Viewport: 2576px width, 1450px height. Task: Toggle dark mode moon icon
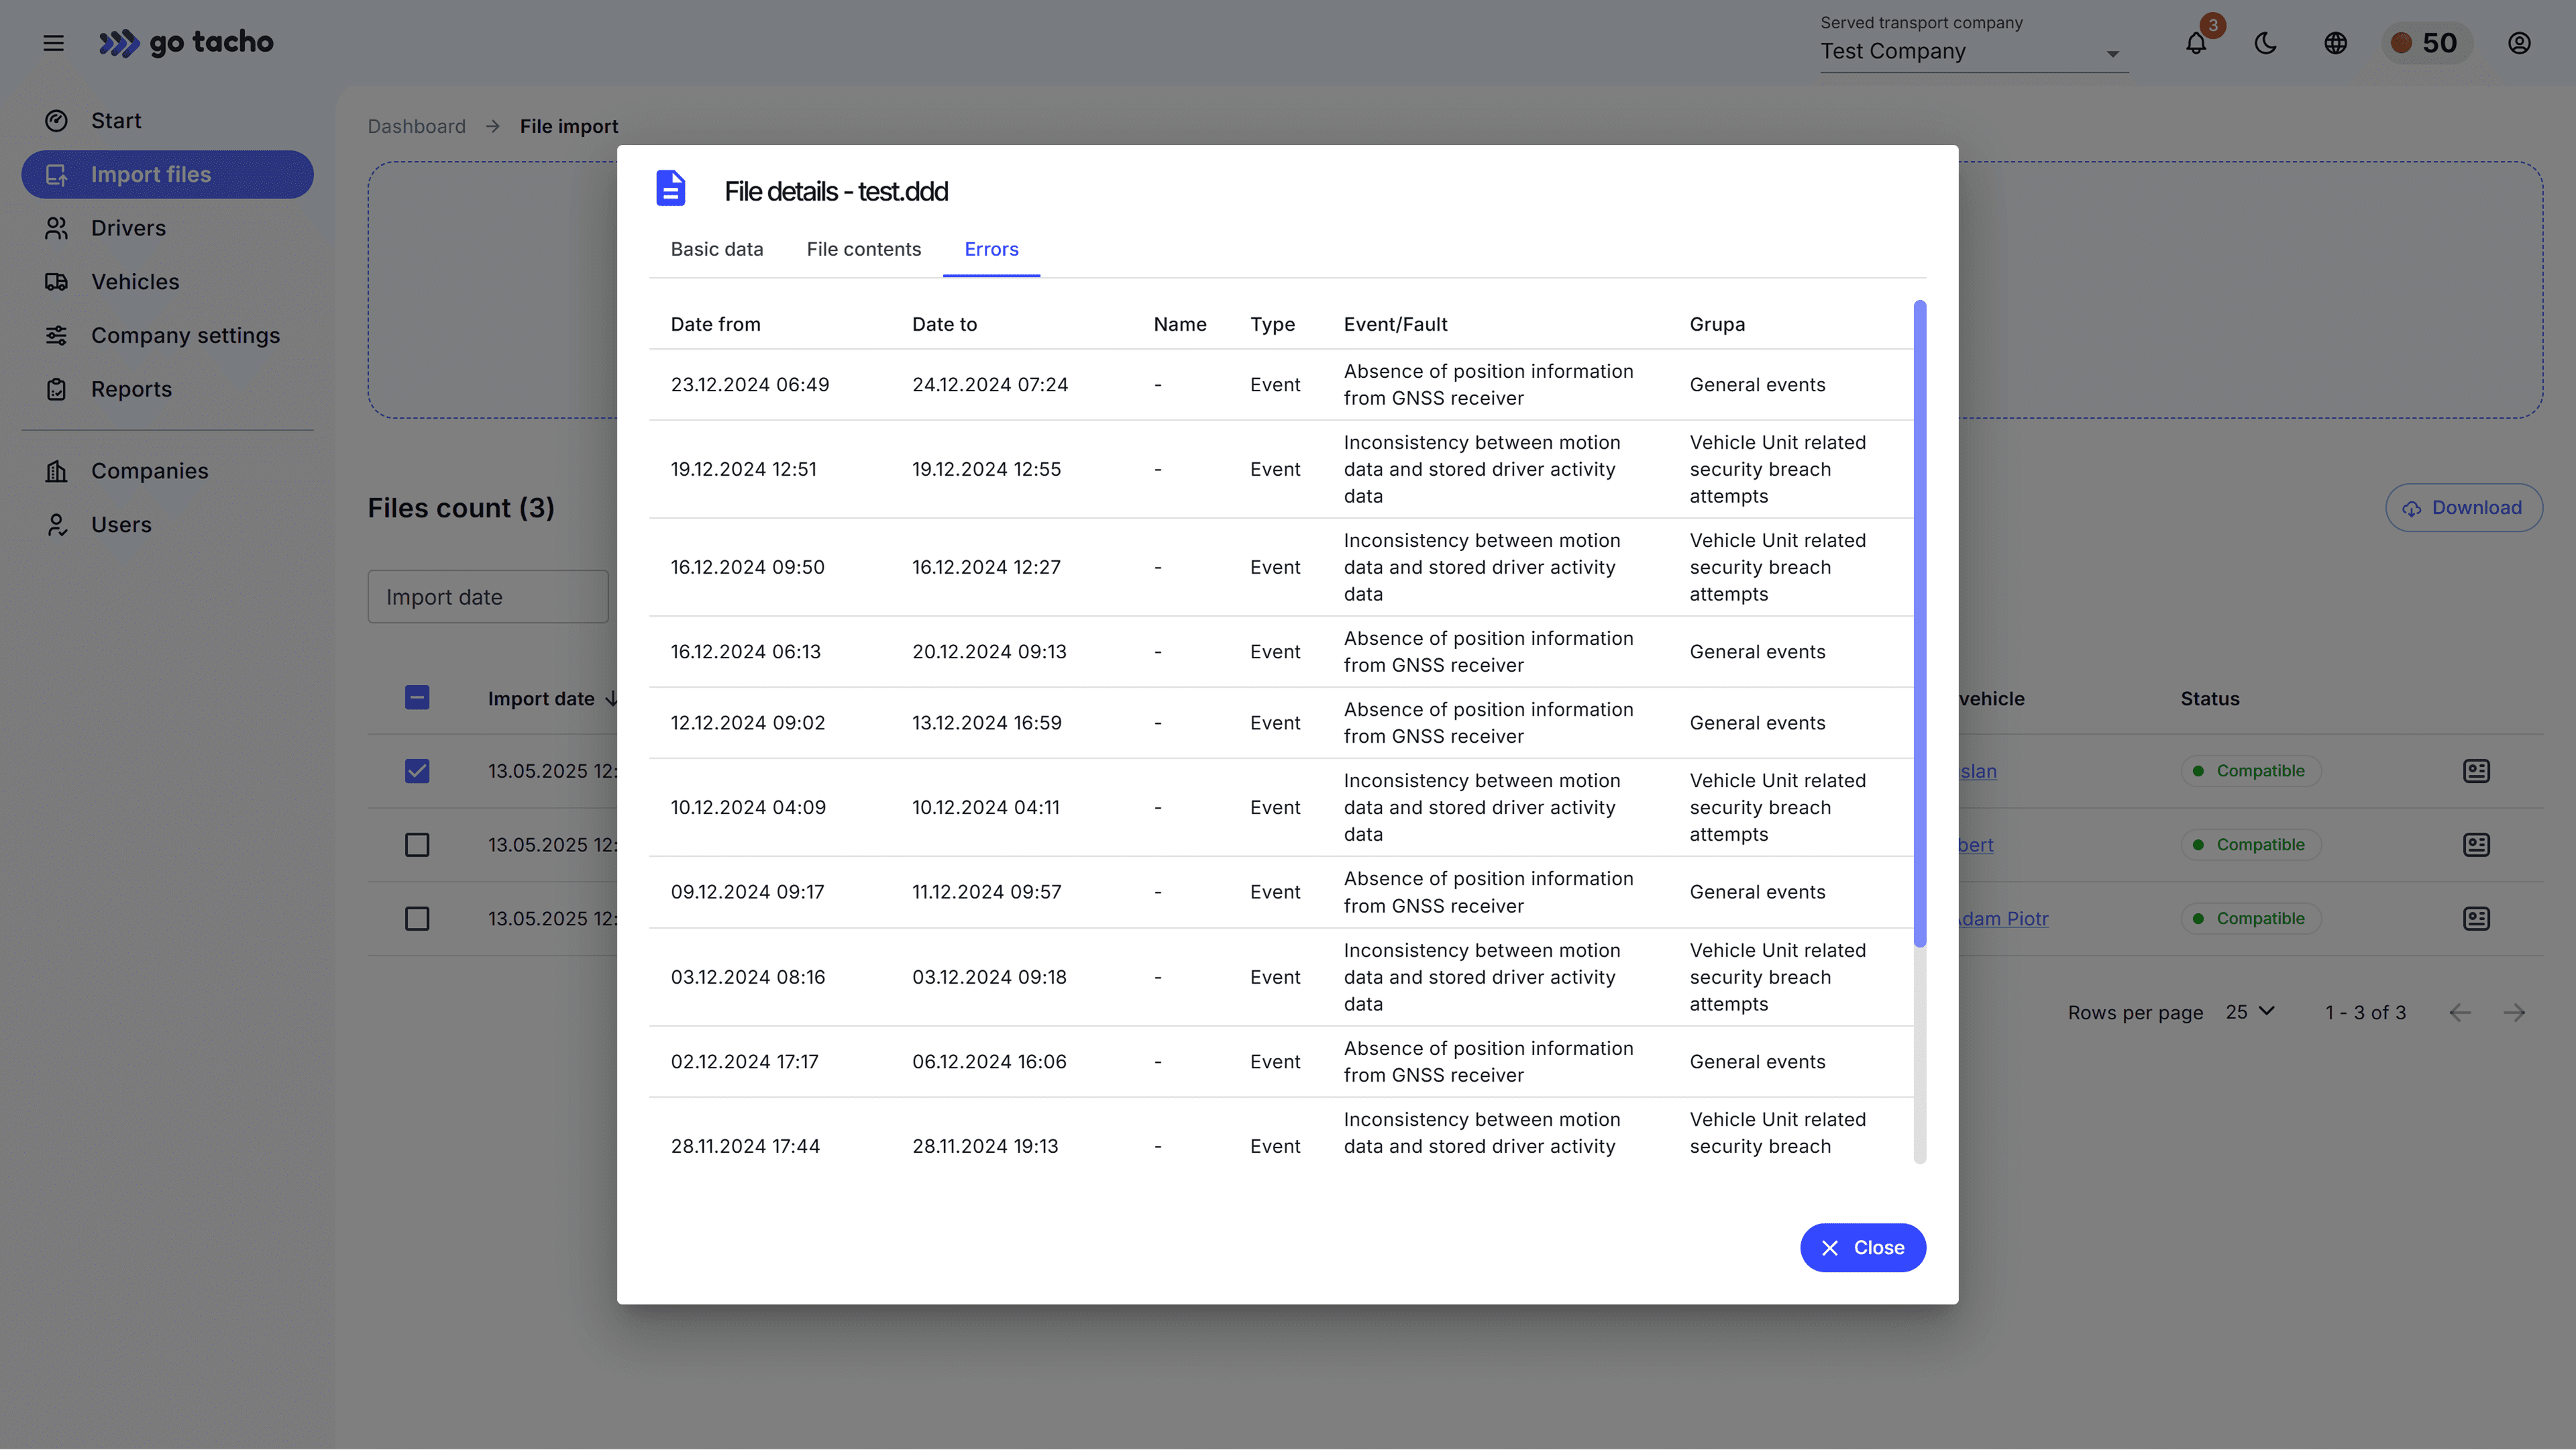pos(2266,43)
